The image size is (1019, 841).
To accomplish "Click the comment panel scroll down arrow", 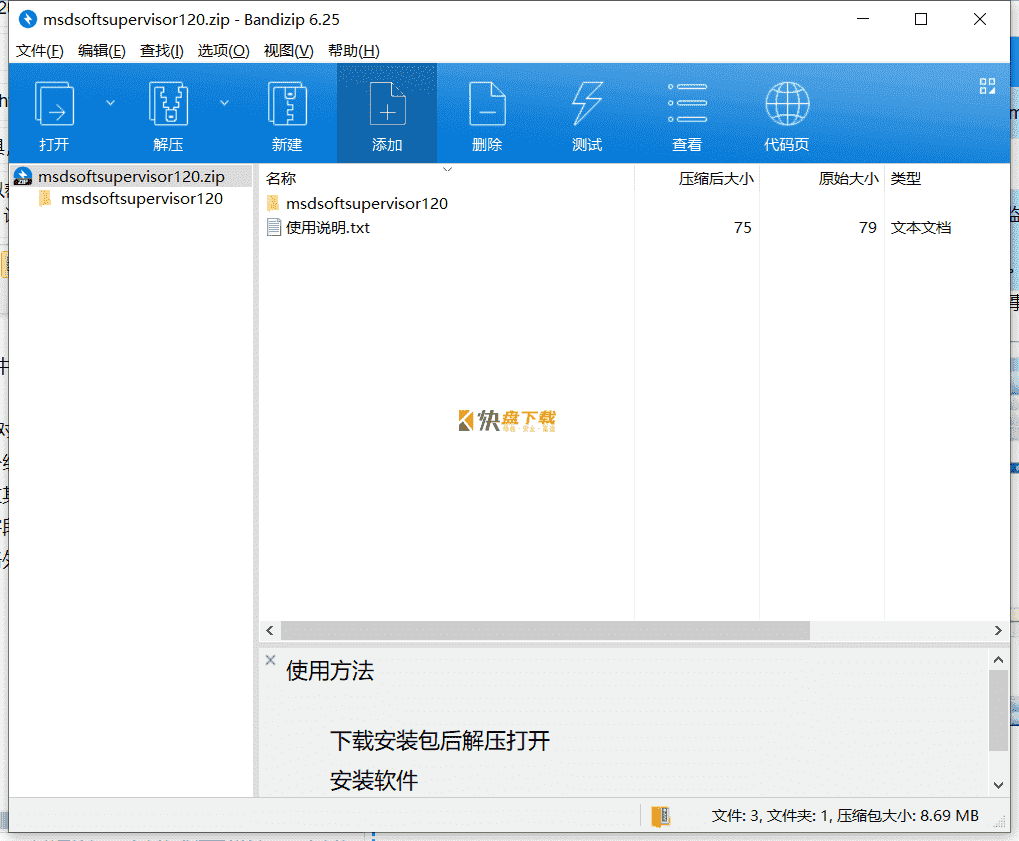I will (998, 785).
